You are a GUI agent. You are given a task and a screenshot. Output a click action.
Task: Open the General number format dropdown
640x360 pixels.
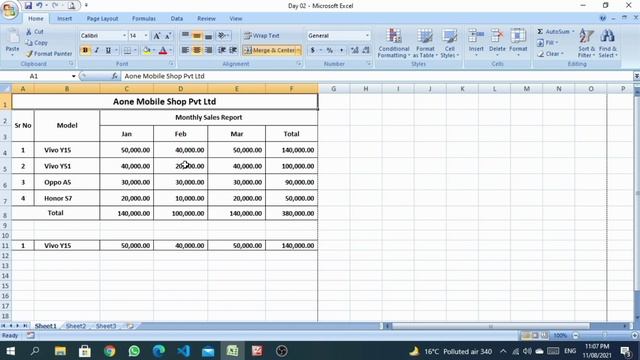click(367, 36)
